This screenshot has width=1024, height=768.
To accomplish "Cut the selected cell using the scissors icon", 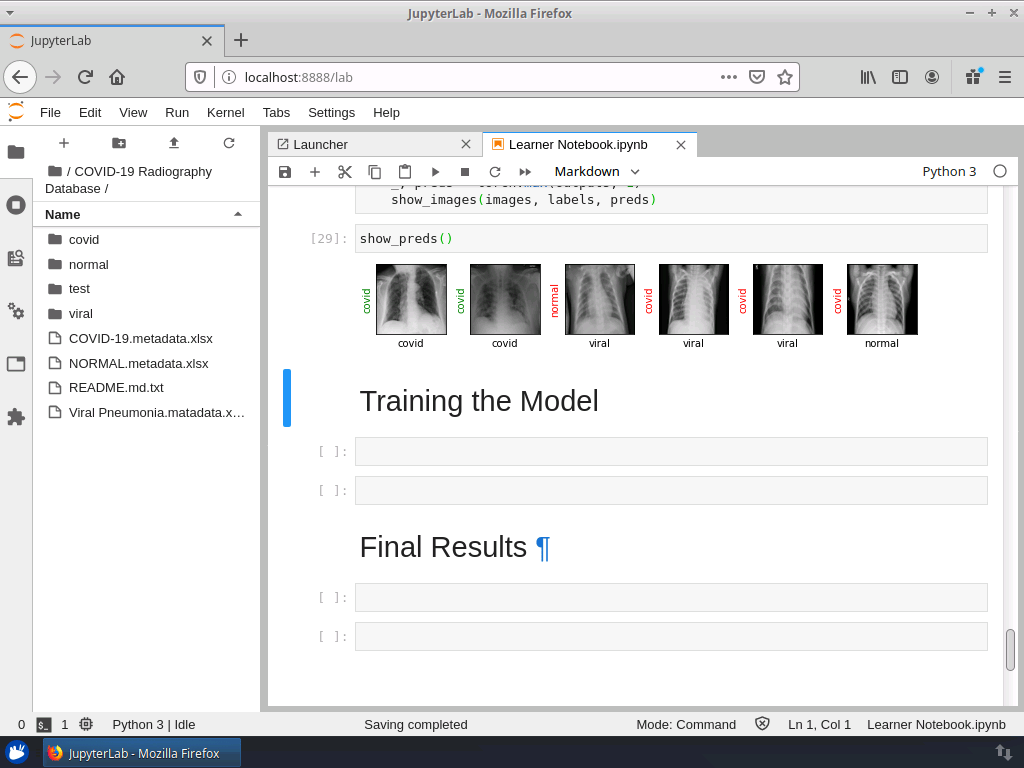I will tap(344, 172).
